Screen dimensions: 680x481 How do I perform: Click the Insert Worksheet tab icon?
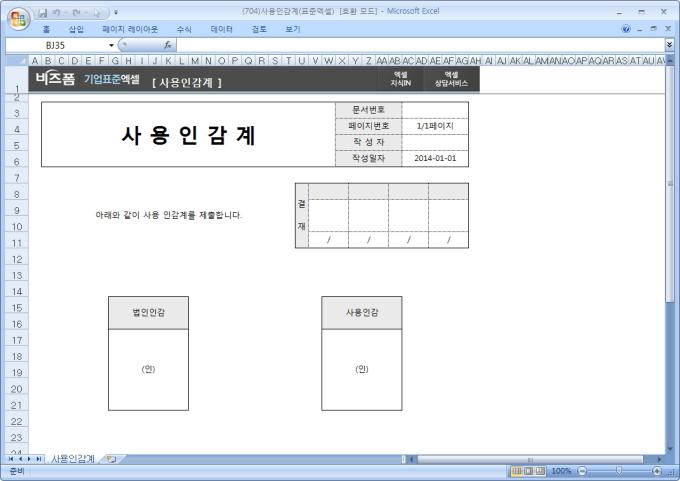pyautogui.click(x=111, y=459)
